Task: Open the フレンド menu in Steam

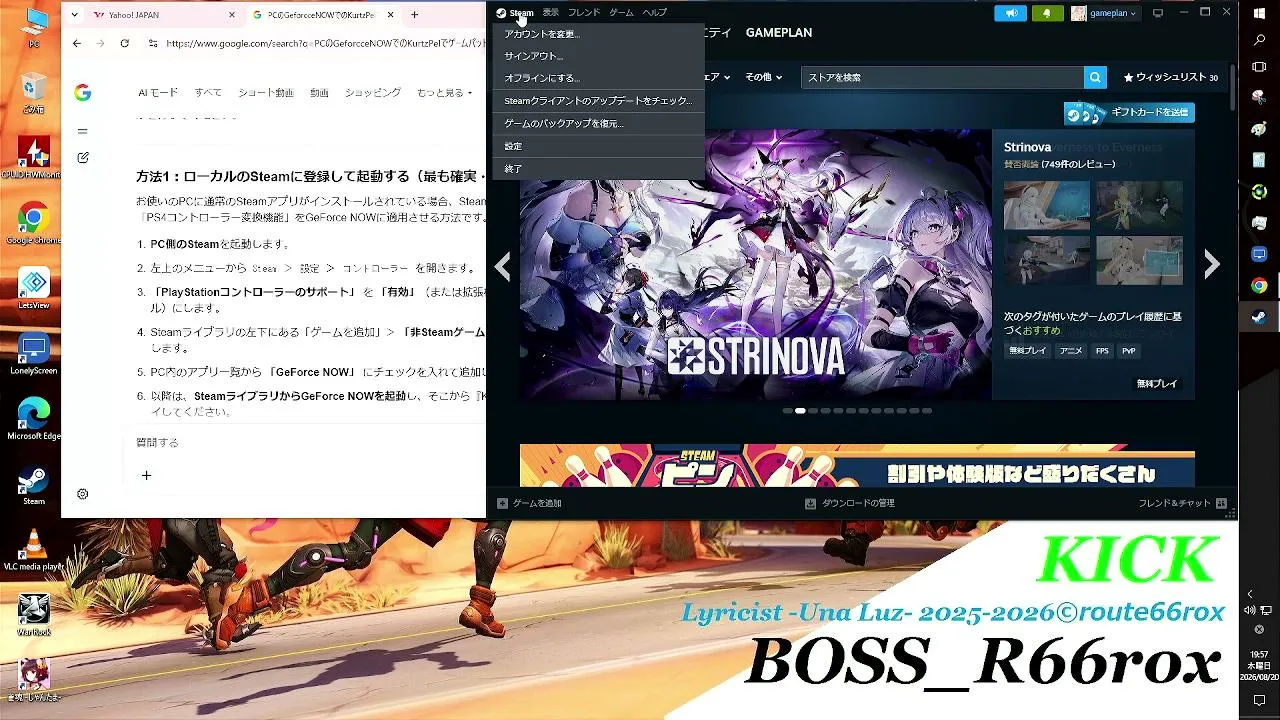Action: [x=584, y=13]
